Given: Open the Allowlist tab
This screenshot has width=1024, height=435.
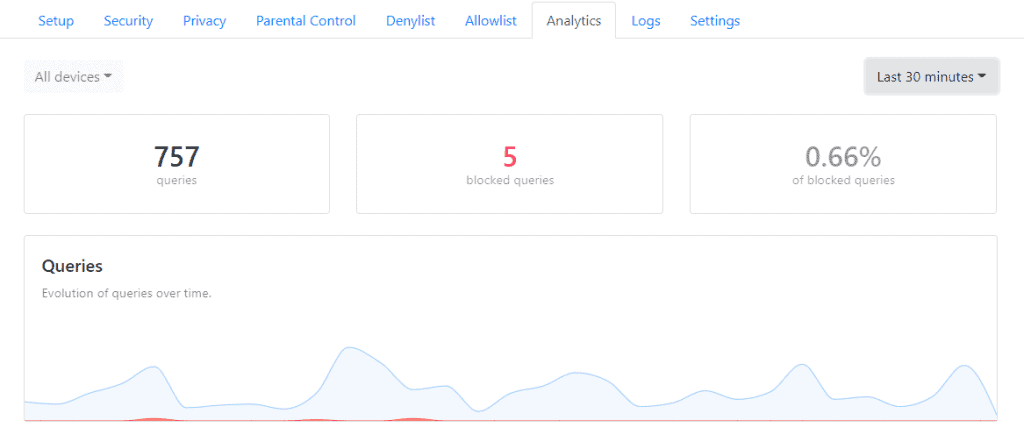Looking at the screenshot, I should (x=490, y=21).
